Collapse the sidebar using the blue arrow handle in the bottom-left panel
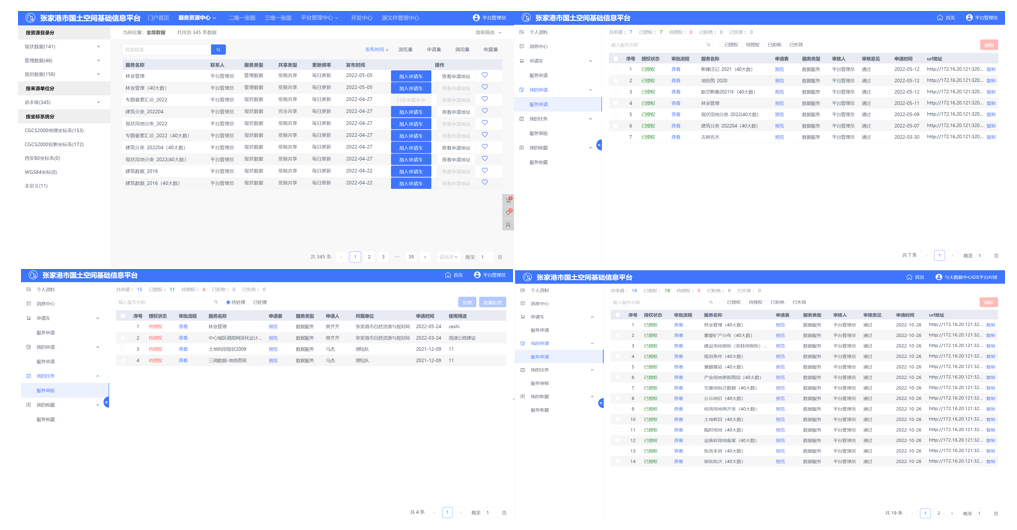The width and height of the screenshot is (1017, 530). point(106,402)
